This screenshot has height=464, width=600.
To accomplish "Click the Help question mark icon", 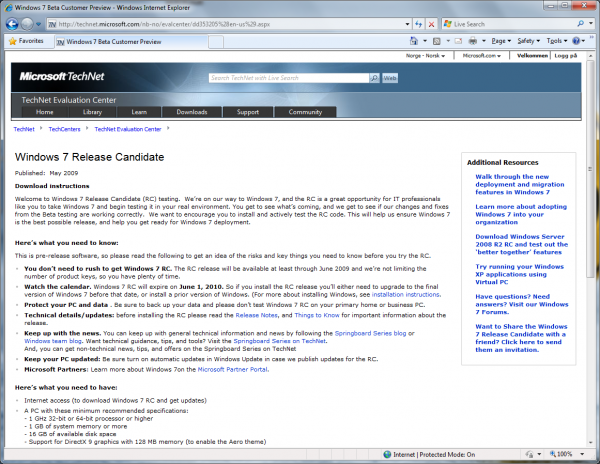I will [x=576, y=41].
